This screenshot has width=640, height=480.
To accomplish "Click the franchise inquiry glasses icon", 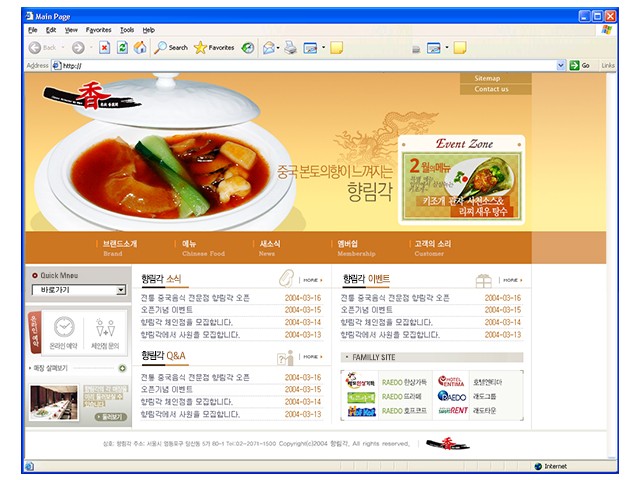I will pyautogui.click(x=105, y=328).
